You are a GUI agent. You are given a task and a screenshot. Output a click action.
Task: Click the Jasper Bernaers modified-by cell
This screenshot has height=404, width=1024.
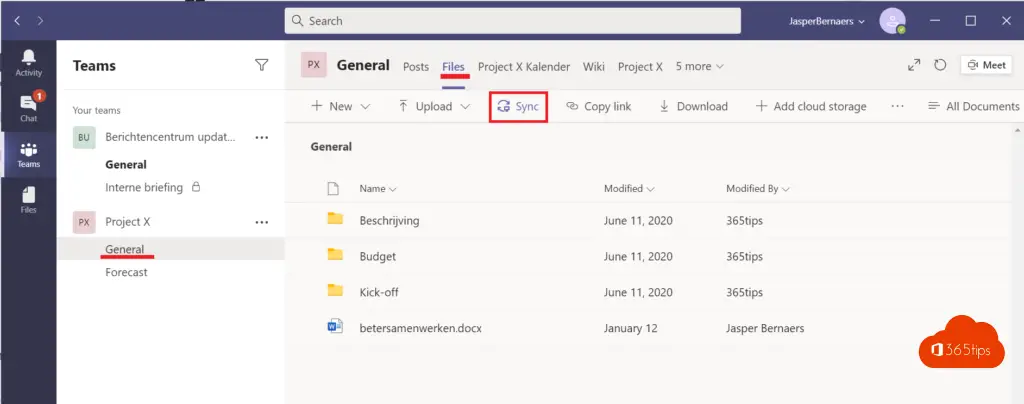(x=765, y=328)
